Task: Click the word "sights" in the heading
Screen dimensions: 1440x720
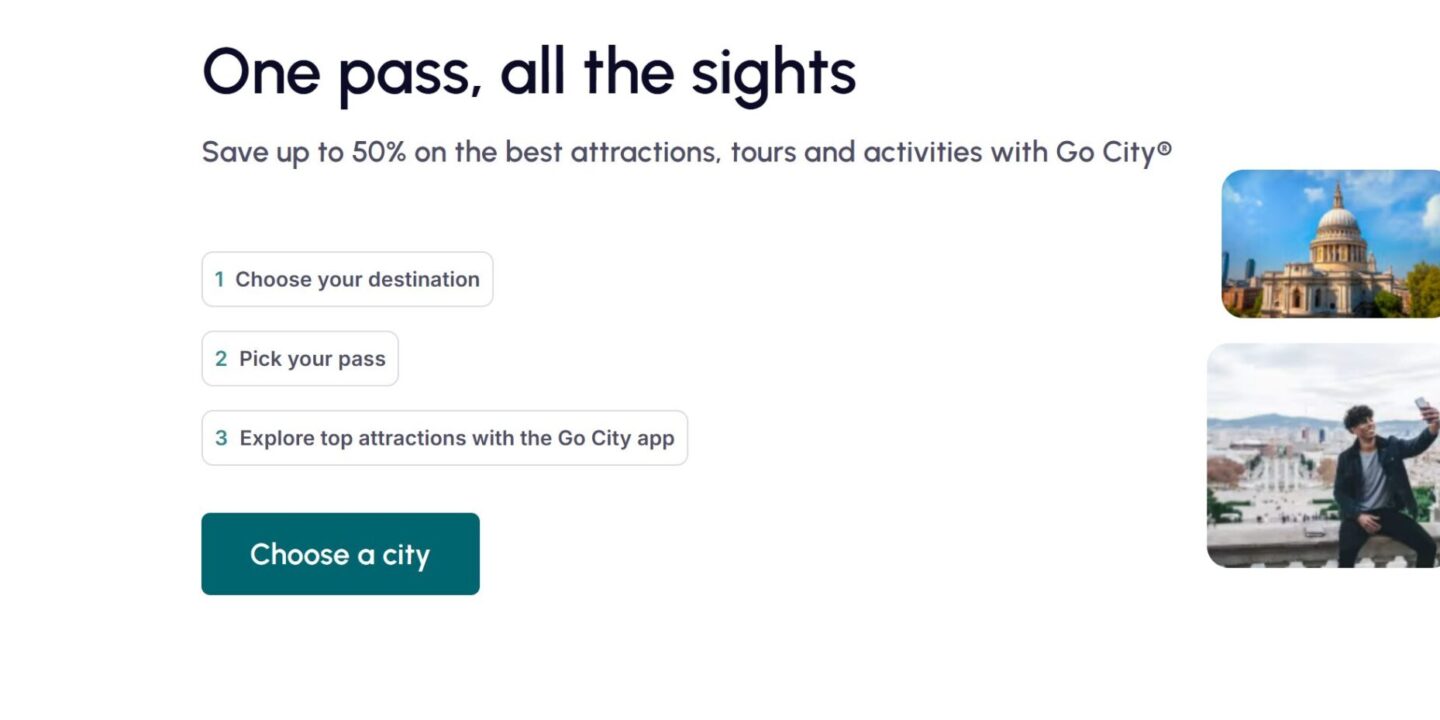Action: click(x=773, y=72)
